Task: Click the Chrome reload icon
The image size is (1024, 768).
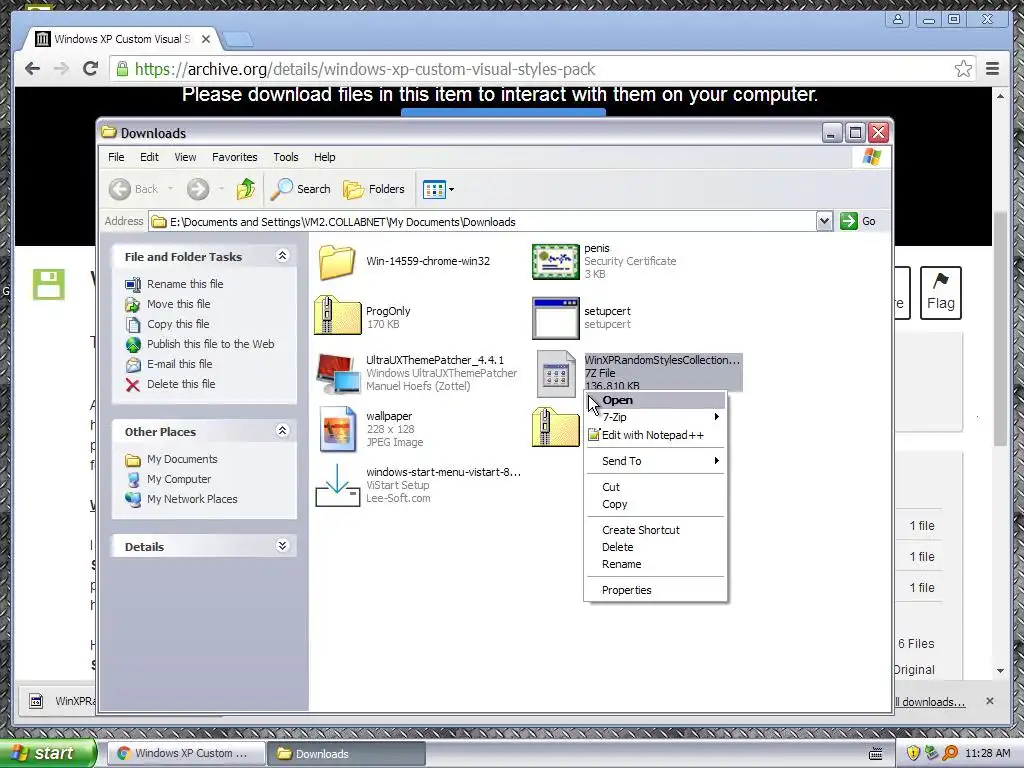Action: point(91,69)
